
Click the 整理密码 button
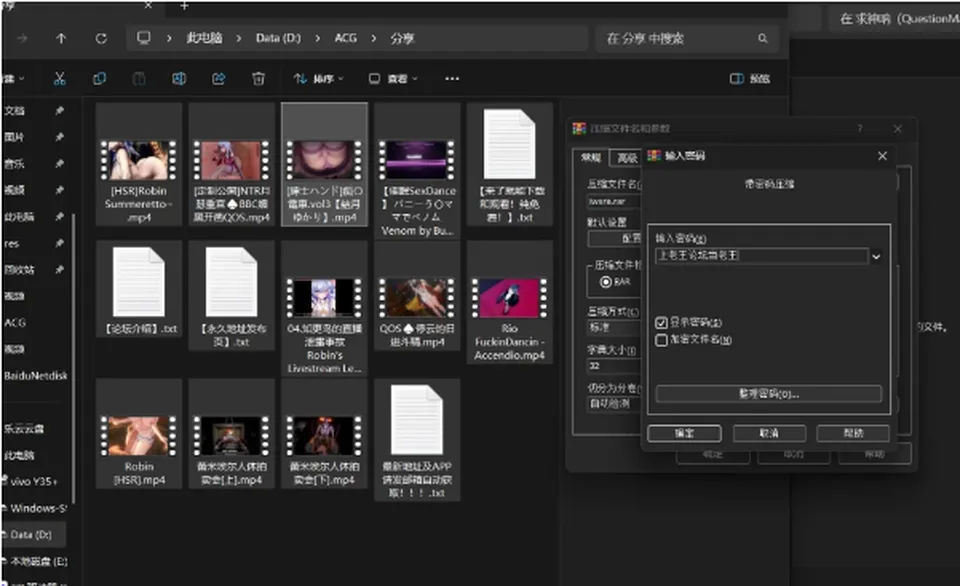pyautogui.click(x=768, y=394)
